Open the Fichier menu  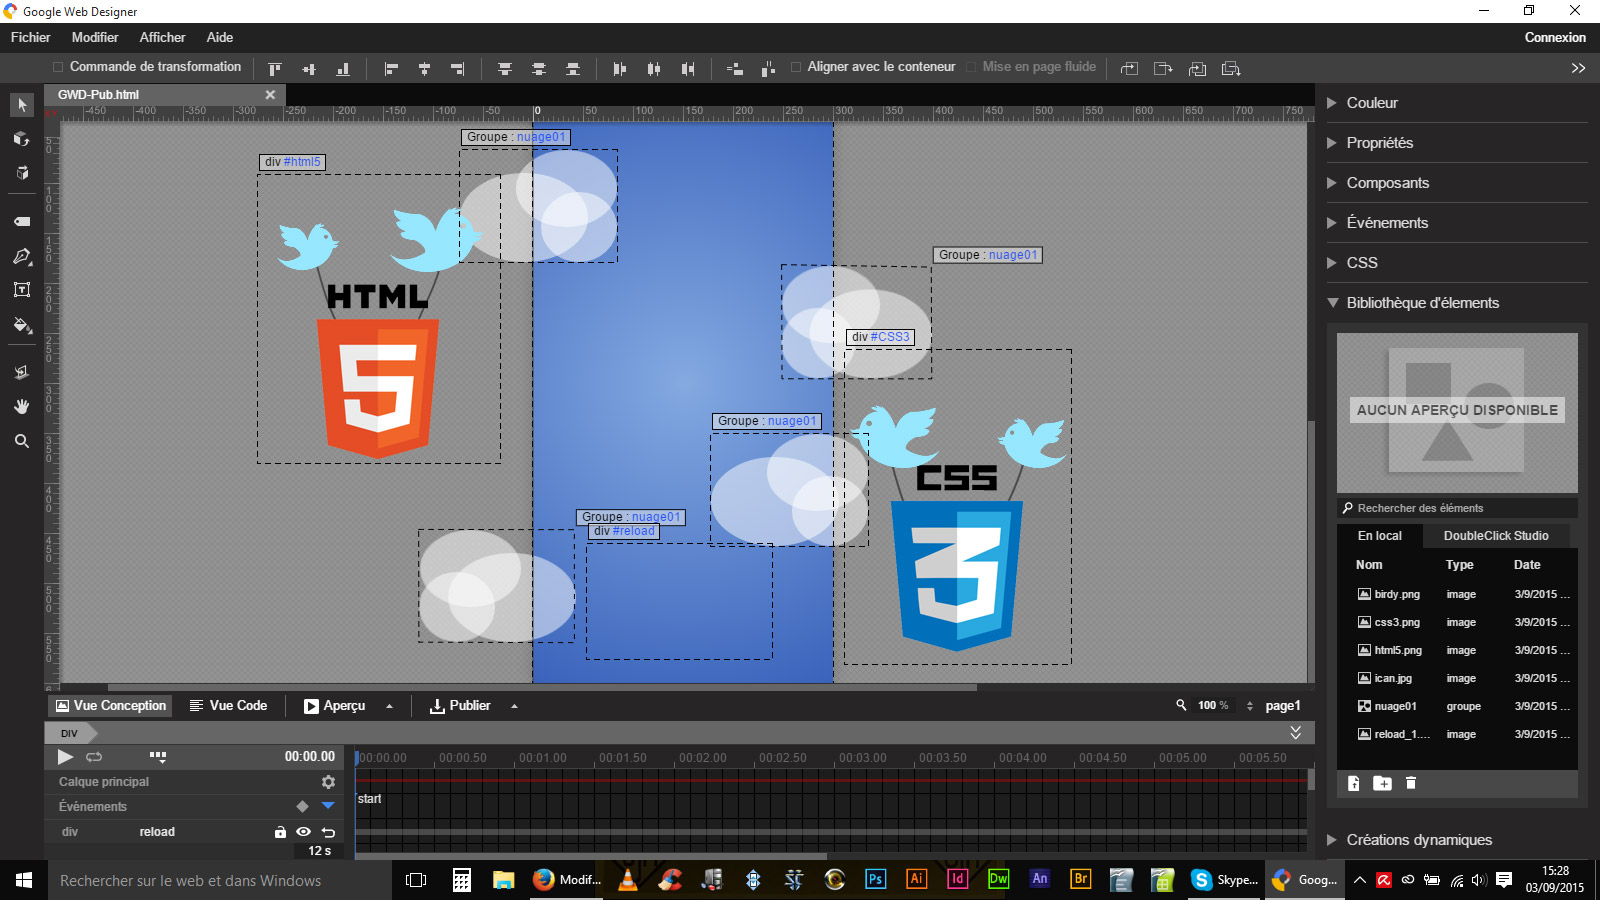pos(31,37)
